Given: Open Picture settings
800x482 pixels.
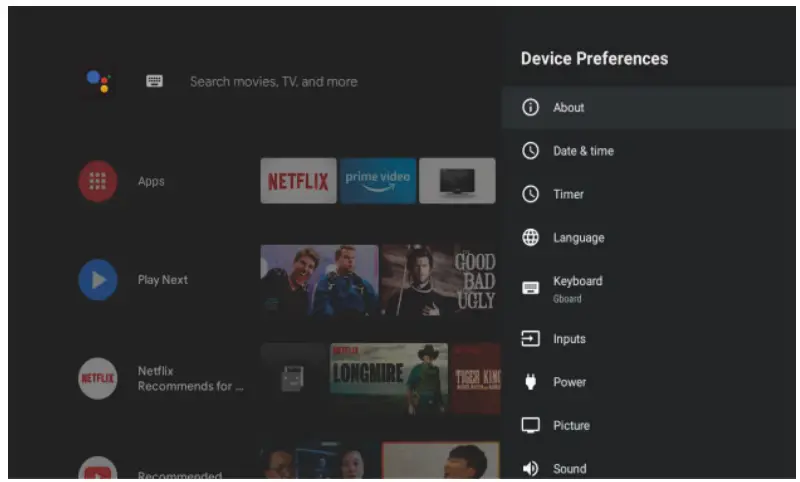Looking at the screenshot, I should (648, 426).
